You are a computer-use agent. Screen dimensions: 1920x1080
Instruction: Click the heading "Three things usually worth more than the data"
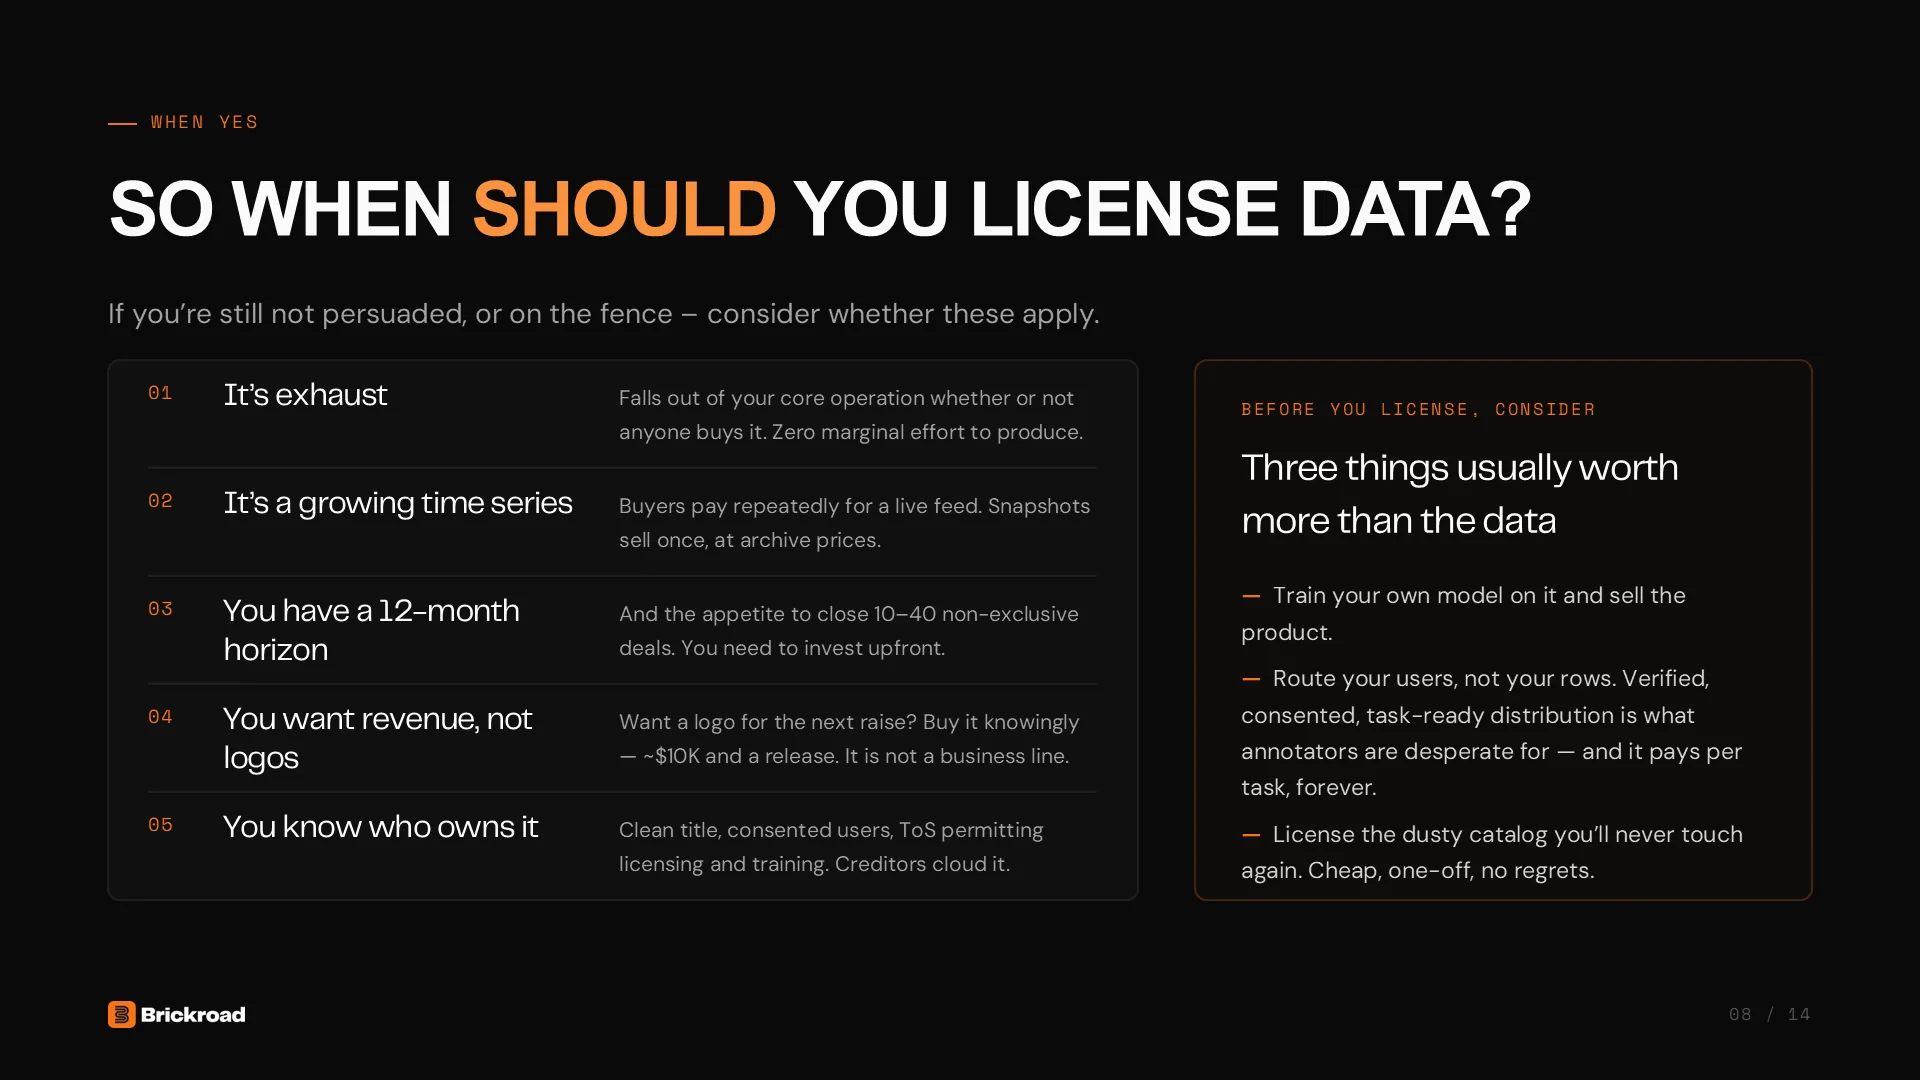coord(1460,494)
